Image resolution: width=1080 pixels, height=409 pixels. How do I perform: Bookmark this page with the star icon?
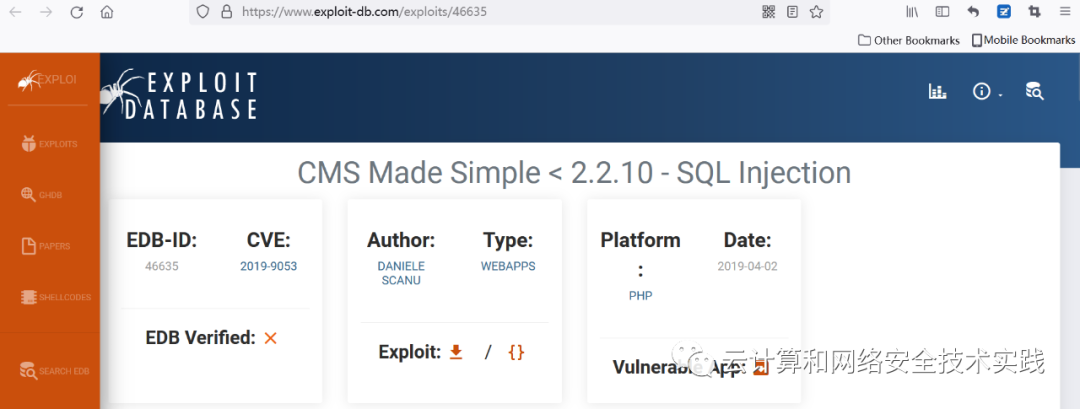click(816, 12)
